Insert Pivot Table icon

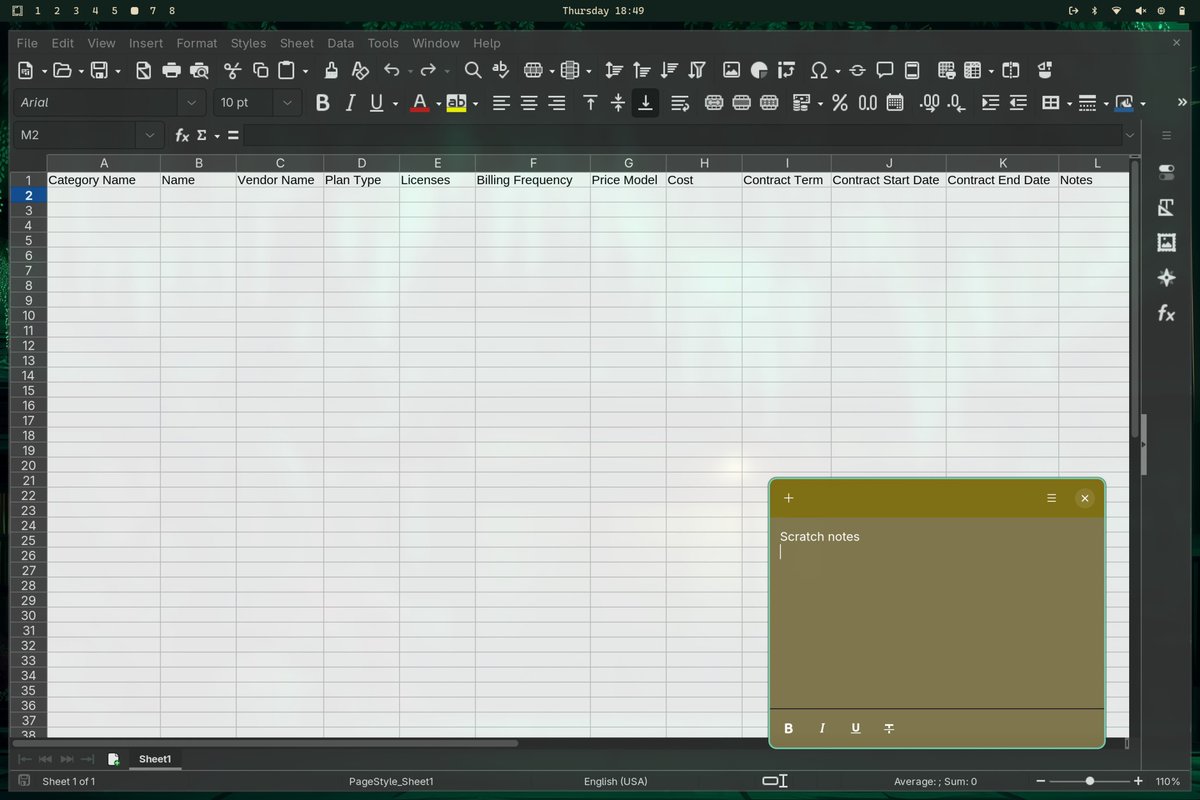pos(787,70)
